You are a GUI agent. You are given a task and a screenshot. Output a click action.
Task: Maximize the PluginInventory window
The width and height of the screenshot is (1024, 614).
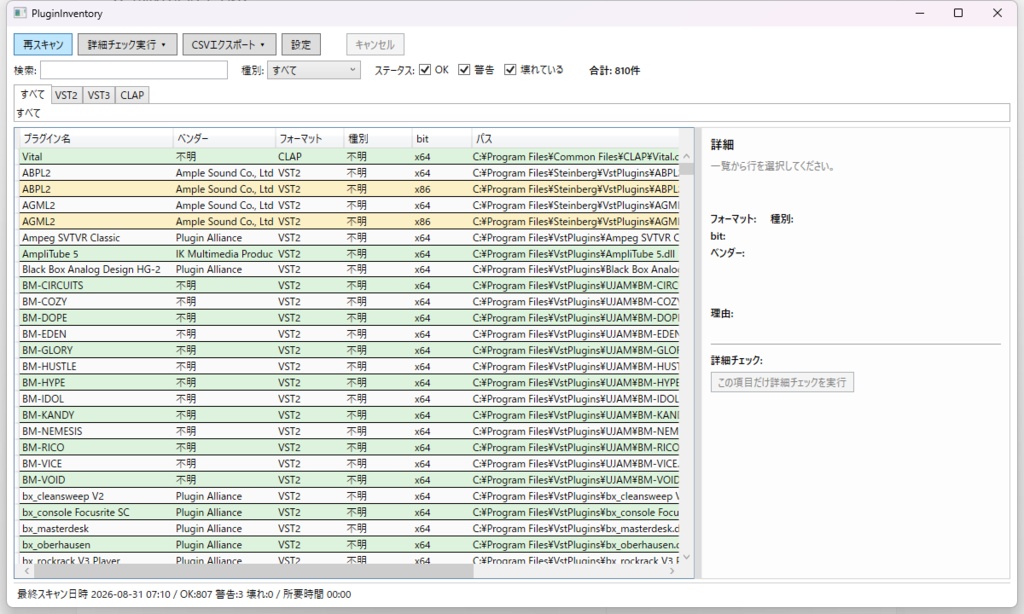pos(958,13)
